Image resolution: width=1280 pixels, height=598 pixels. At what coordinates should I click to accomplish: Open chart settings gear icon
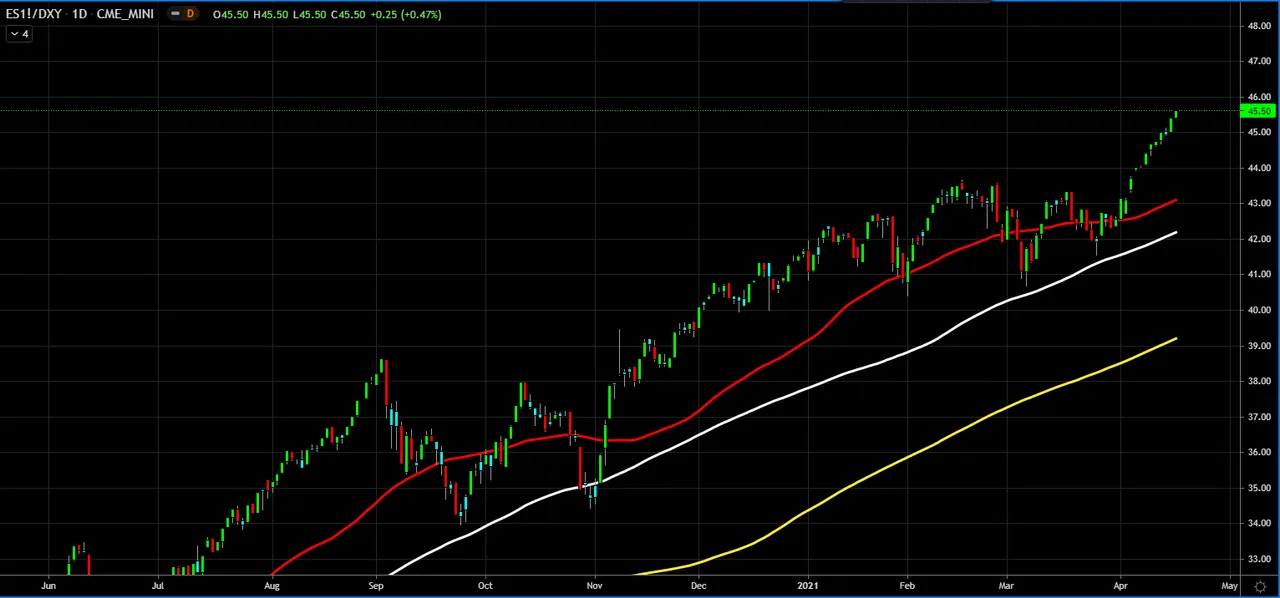1260,587
